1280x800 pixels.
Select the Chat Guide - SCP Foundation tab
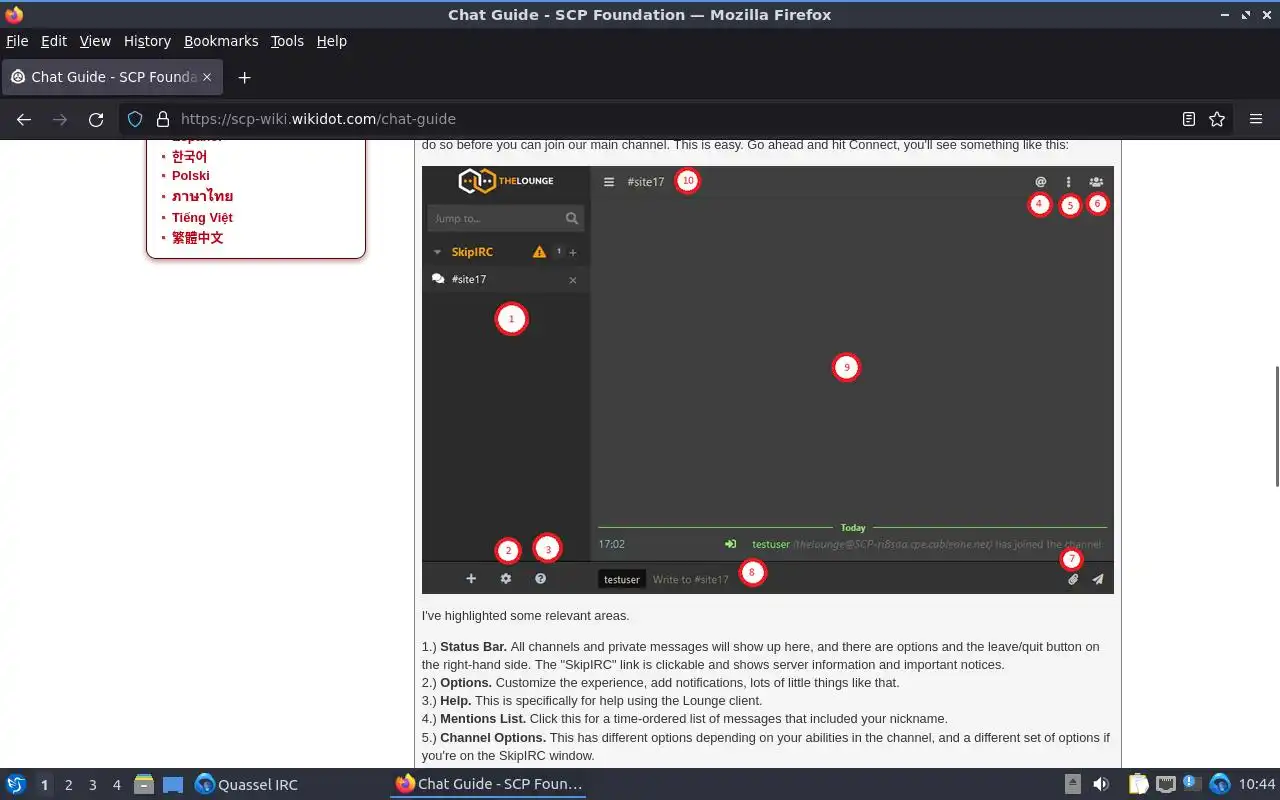click(112, 77)
